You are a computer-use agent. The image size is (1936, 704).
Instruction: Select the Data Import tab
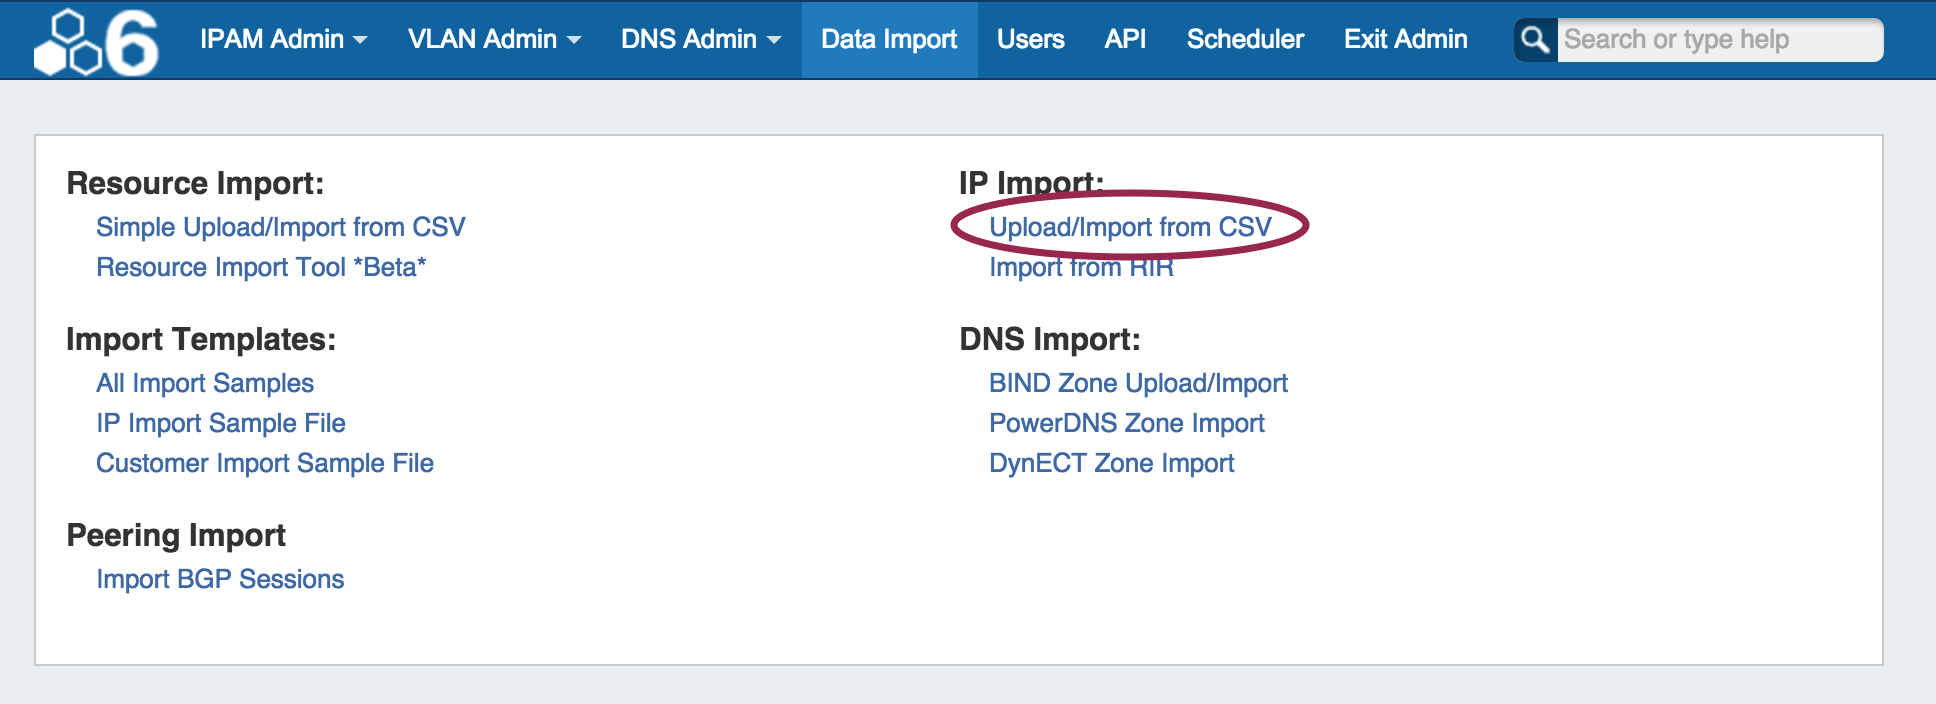(x=889, y=40)
